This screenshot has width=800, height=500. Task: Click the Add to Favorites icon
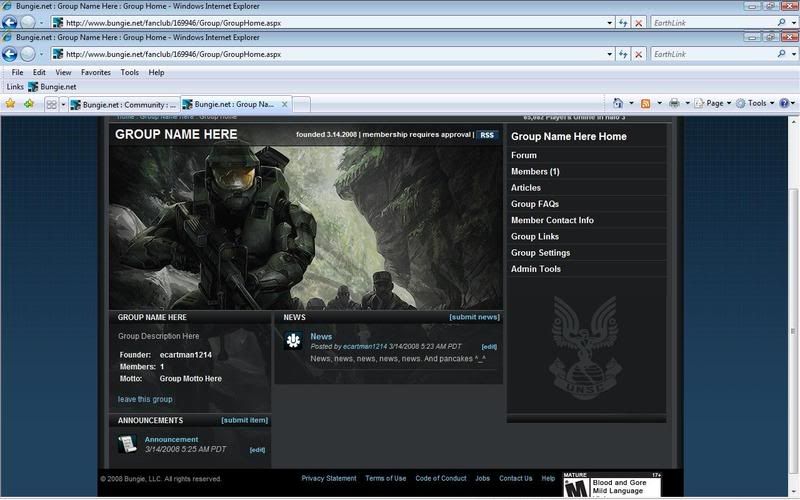pyautogui.click(x=29, y=104)
